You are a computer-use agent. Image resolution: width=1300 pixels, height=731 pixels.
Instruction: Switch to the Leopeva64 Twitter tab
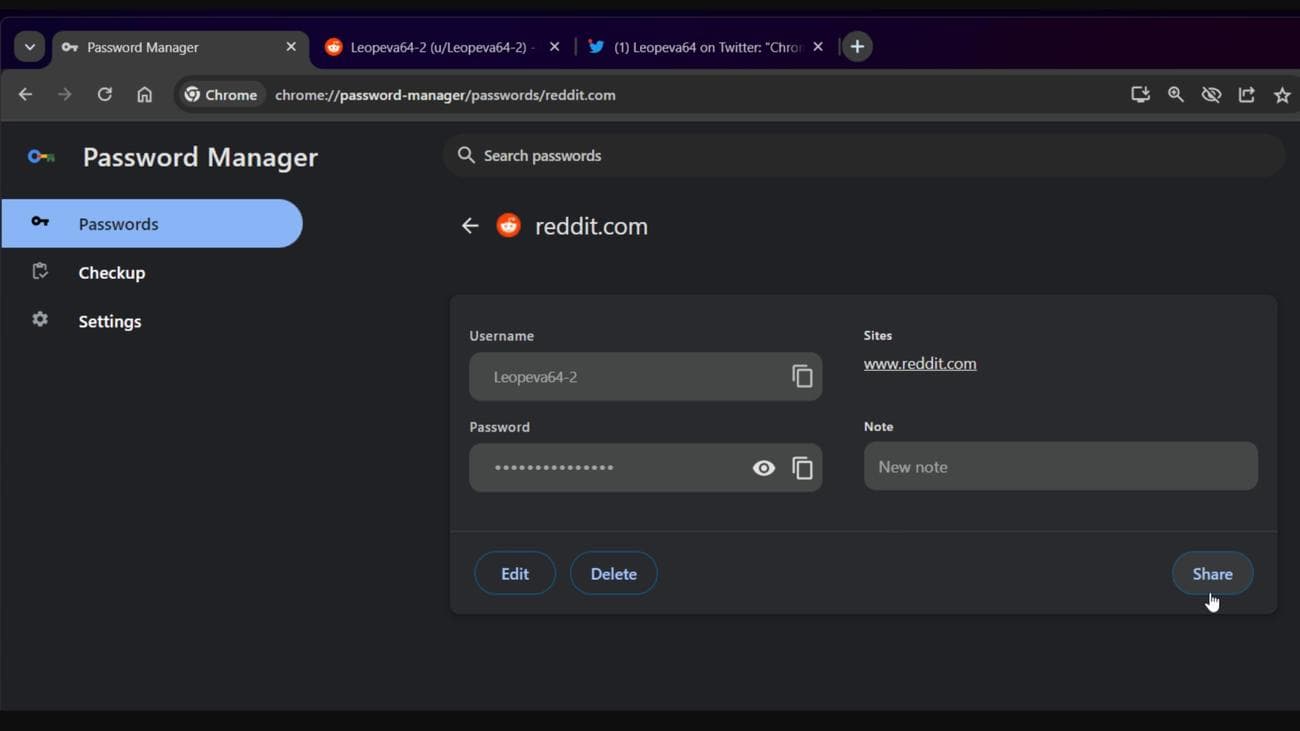tap(700, 46)
